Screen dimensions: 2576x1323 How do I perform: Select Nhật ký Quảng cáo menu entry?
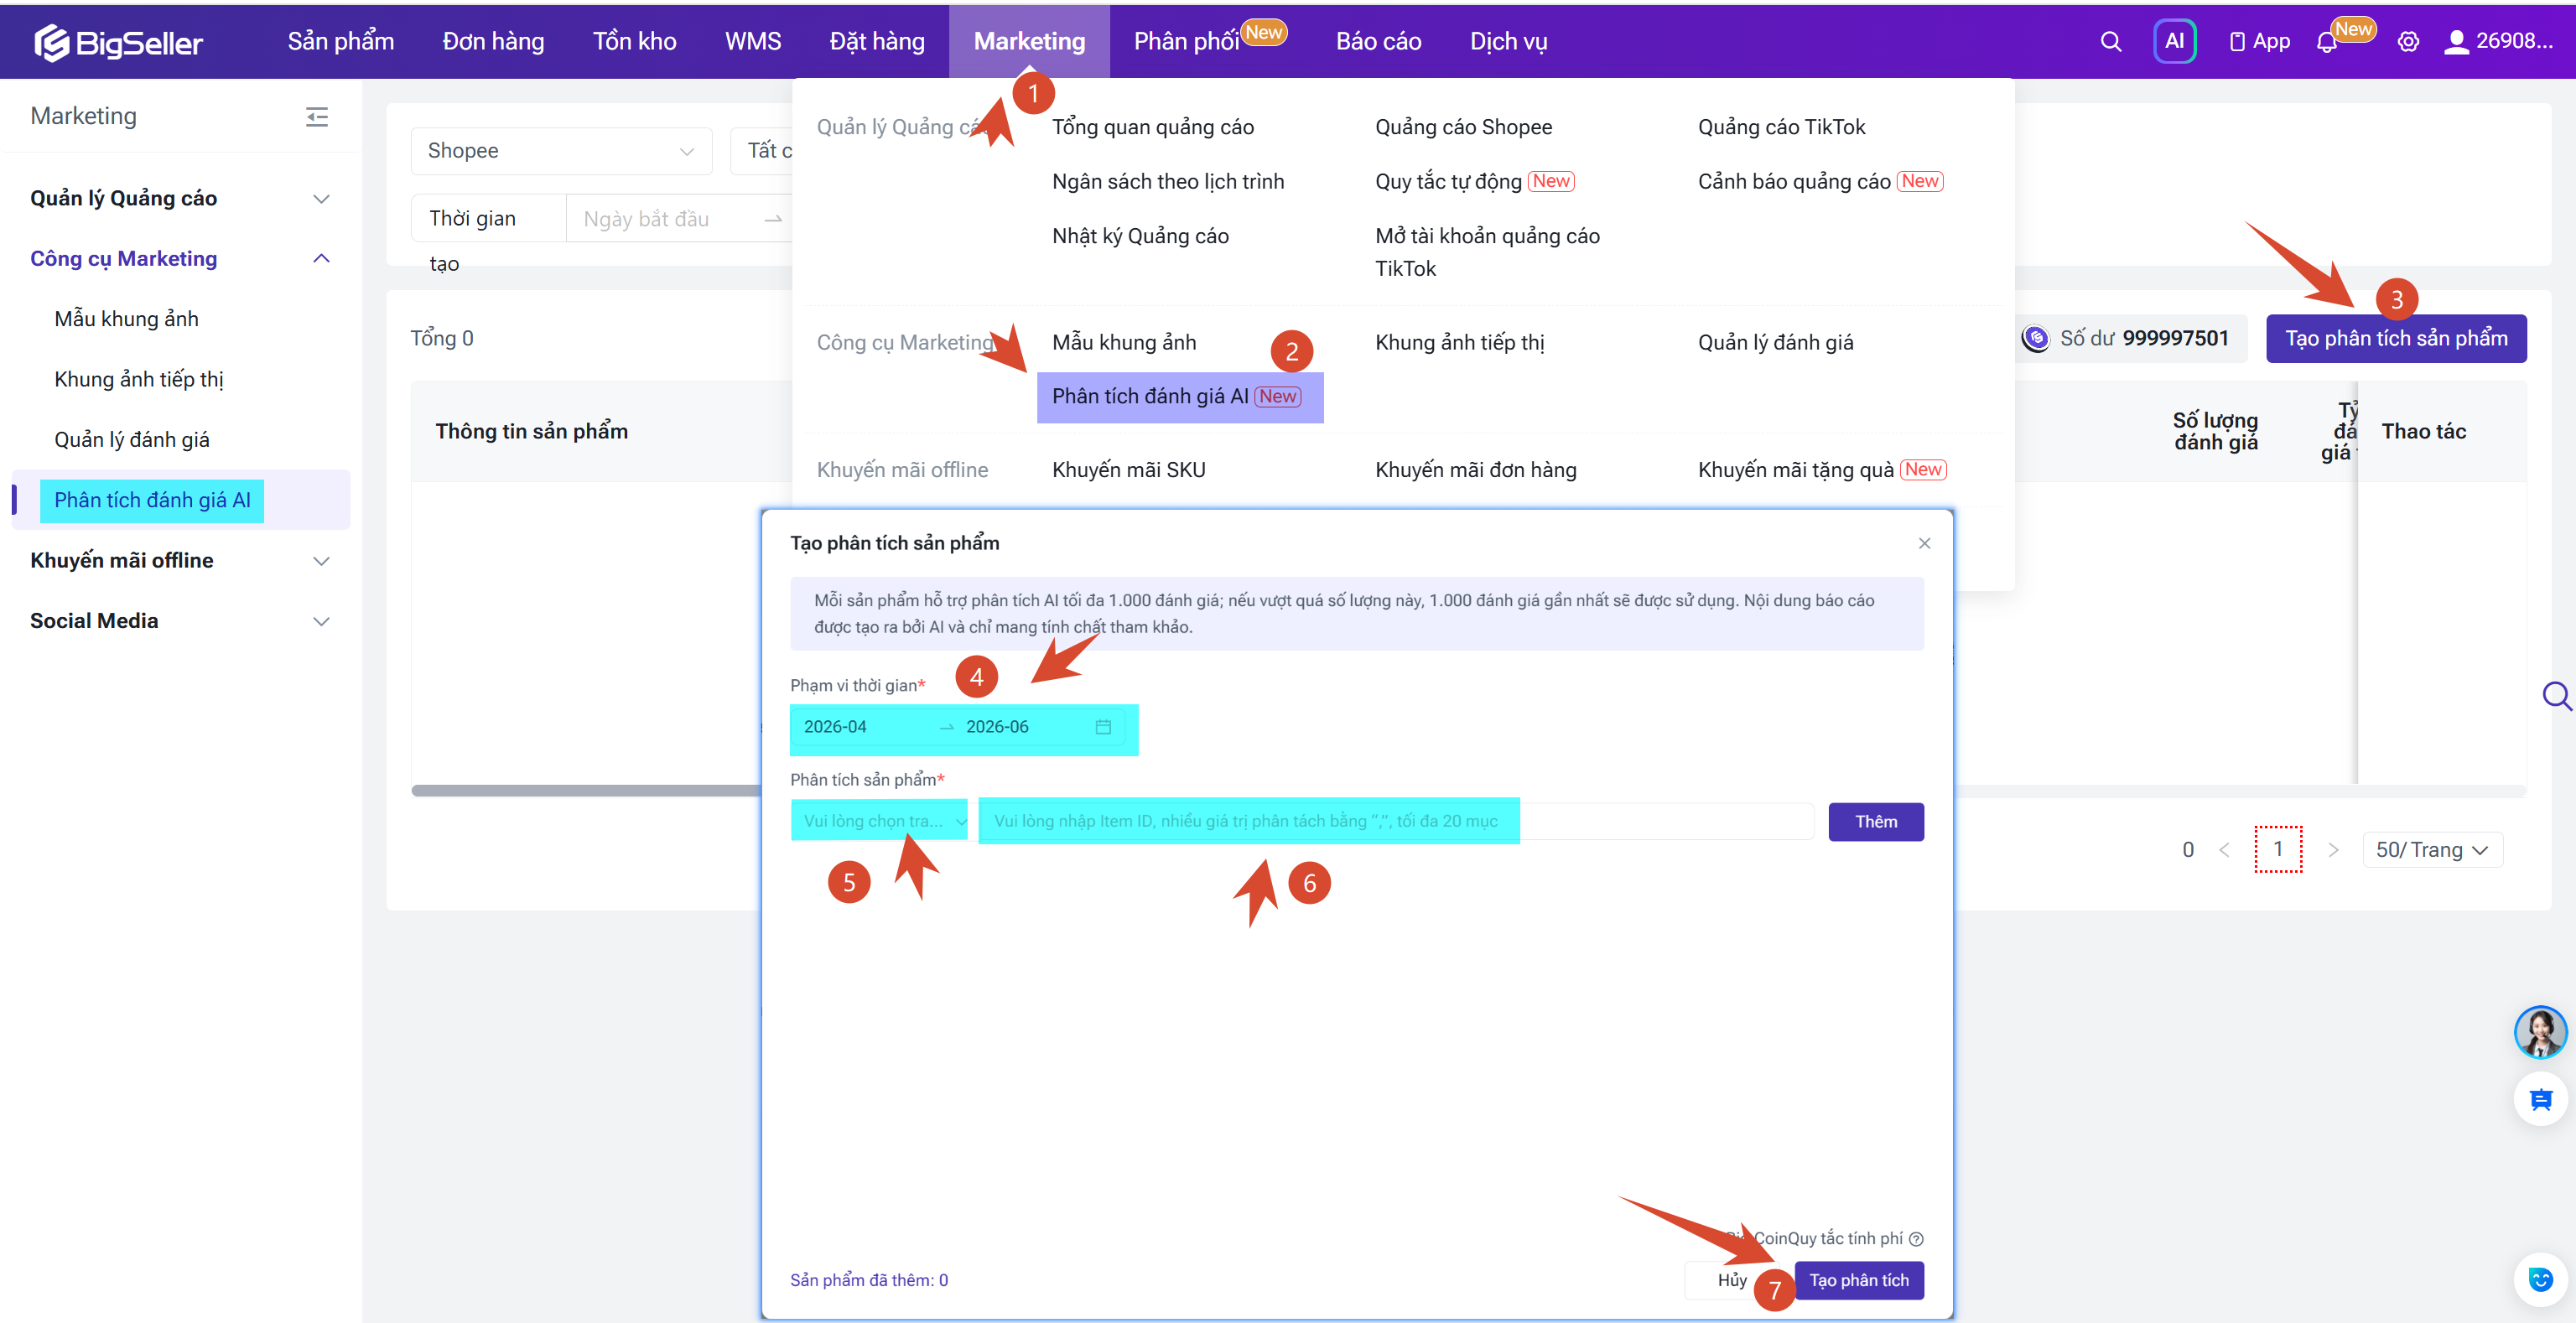pyautogui.click(x=1140, y=236)
